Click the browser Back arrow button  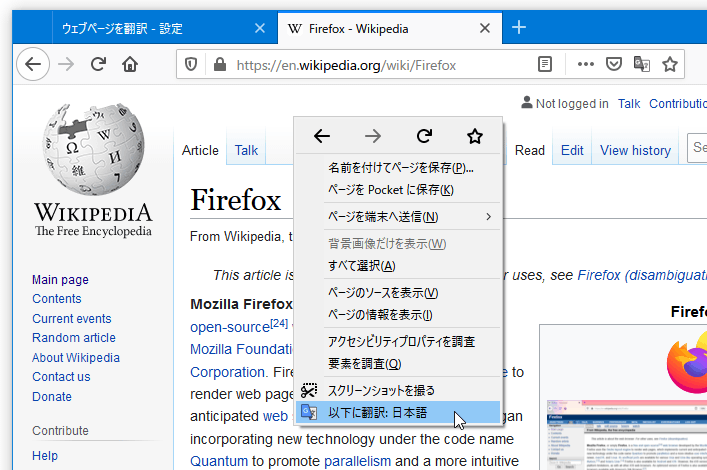tap(33, 65)
